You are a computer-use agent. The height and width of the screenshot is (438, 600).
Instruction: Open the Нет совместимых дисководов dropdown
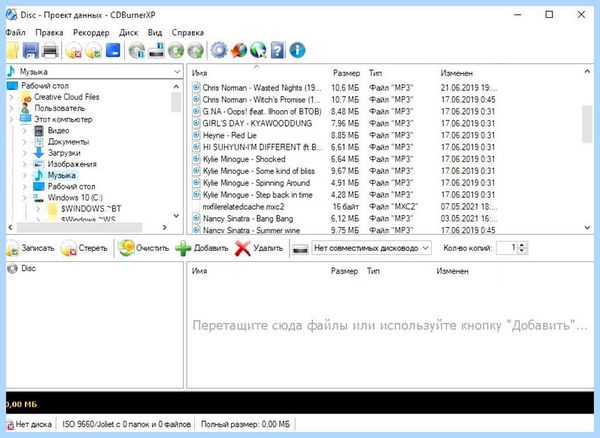(x=426, y=248)
